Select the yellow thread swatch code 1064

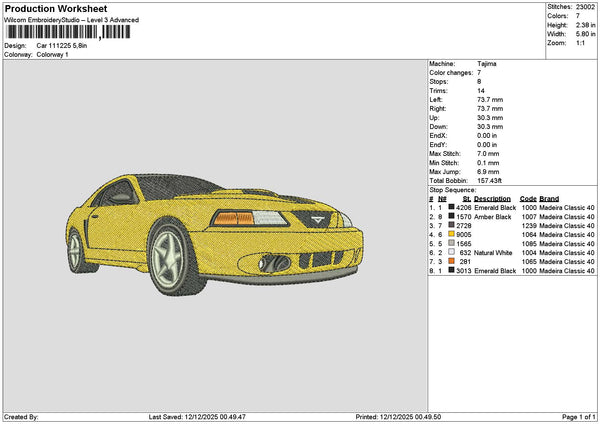pos(451,234)
